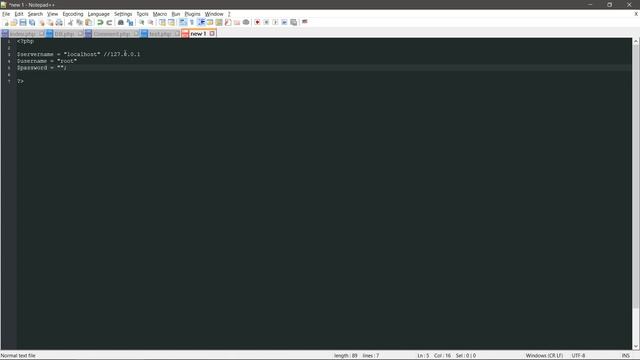Click the Save Recorded Macro icon
This screenshot has width=640, height=360.
coord(293,22)
